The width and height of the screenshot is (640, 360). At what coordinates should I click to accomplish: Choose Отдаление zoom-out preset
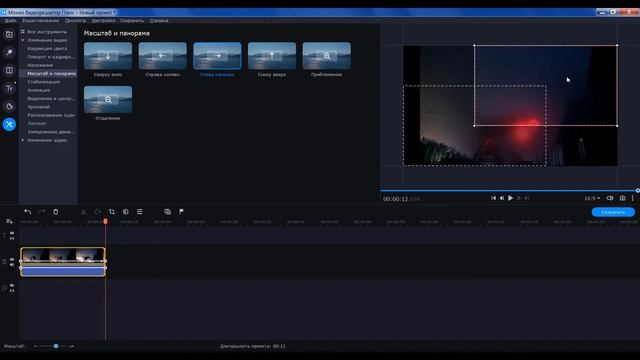coord(108,100)
